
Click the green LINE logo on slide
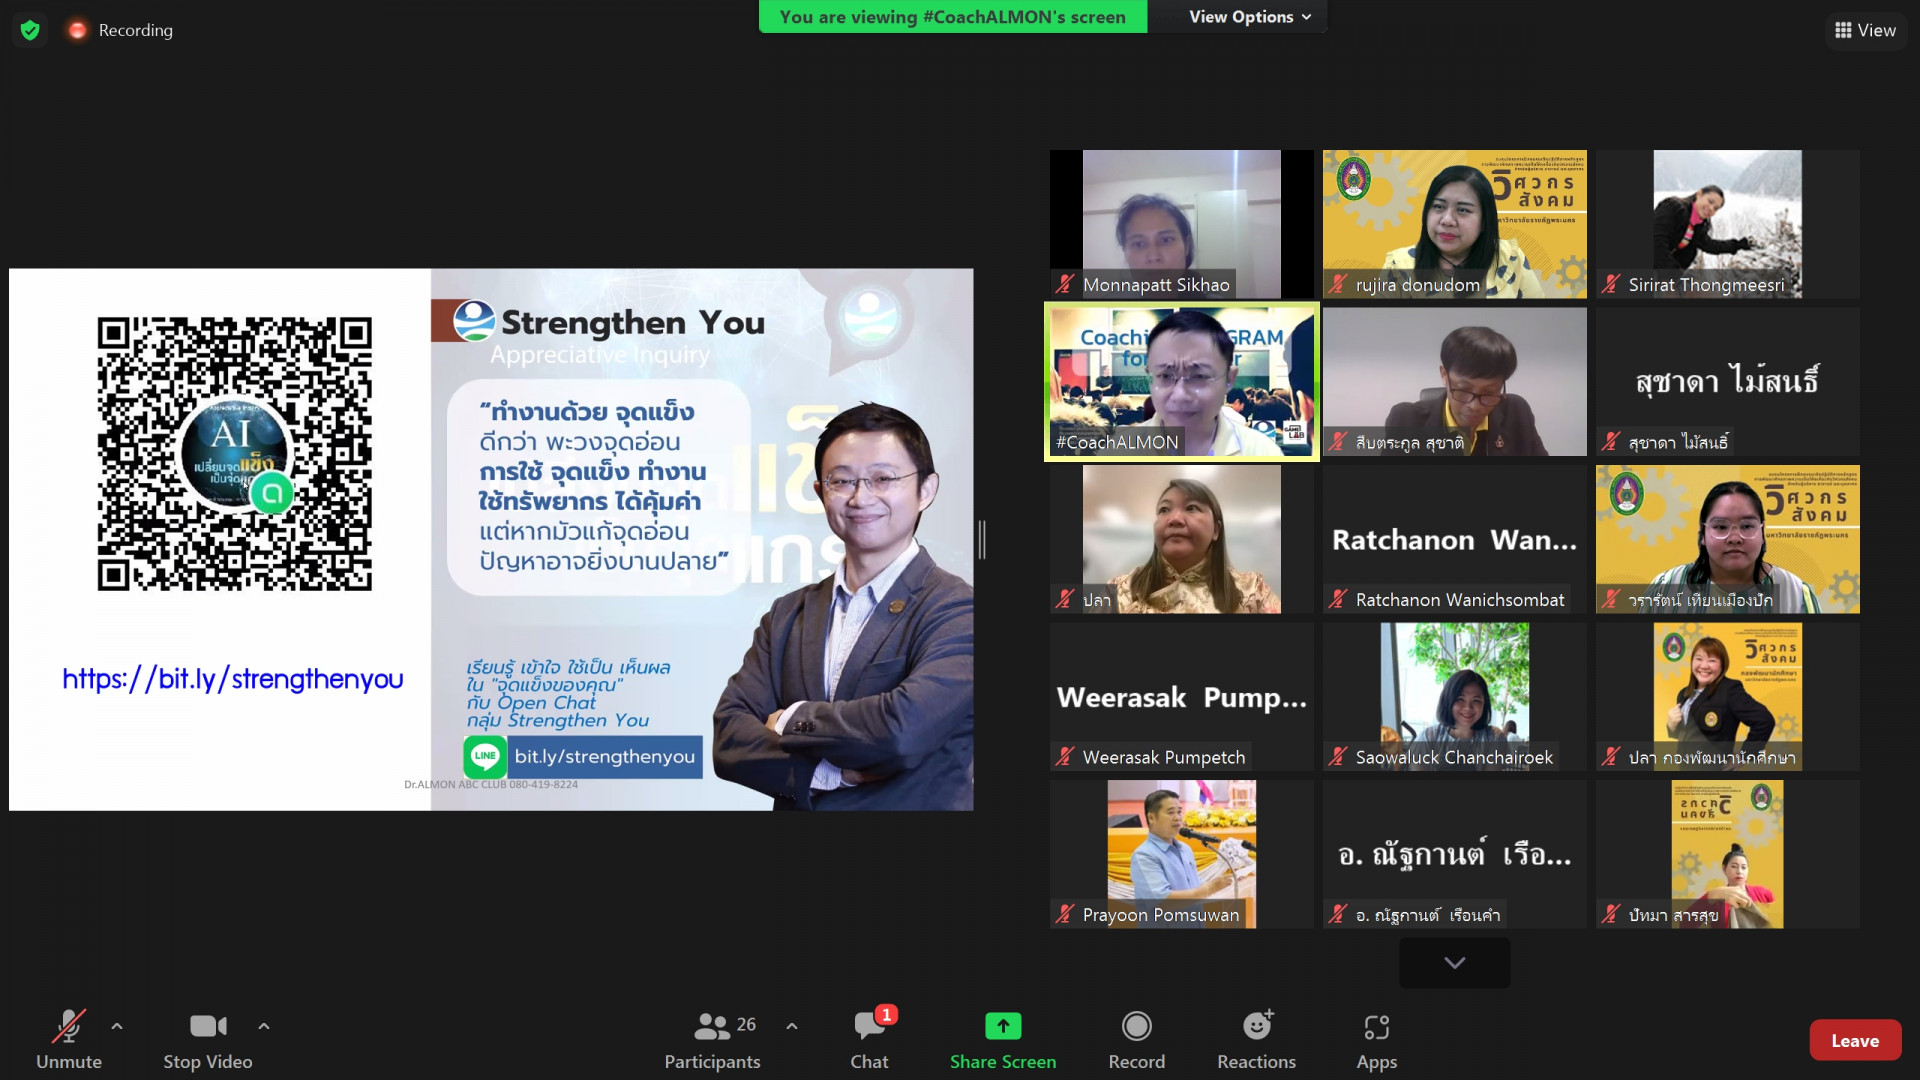pyautogui.click(x=485, y=757)
